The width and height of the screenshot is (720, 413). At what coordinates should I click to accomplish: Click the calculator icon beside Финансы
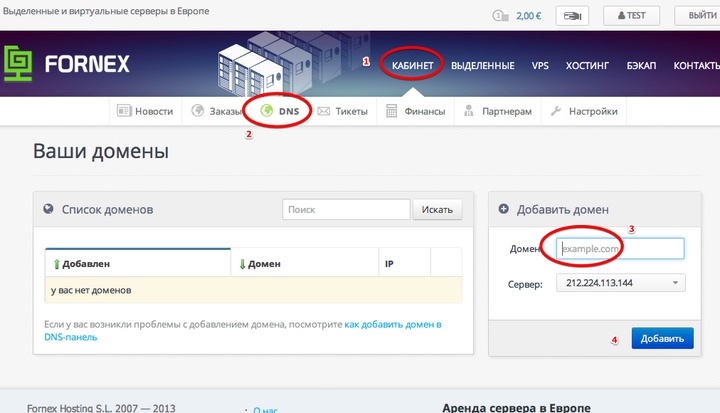[x=391, y=111]
